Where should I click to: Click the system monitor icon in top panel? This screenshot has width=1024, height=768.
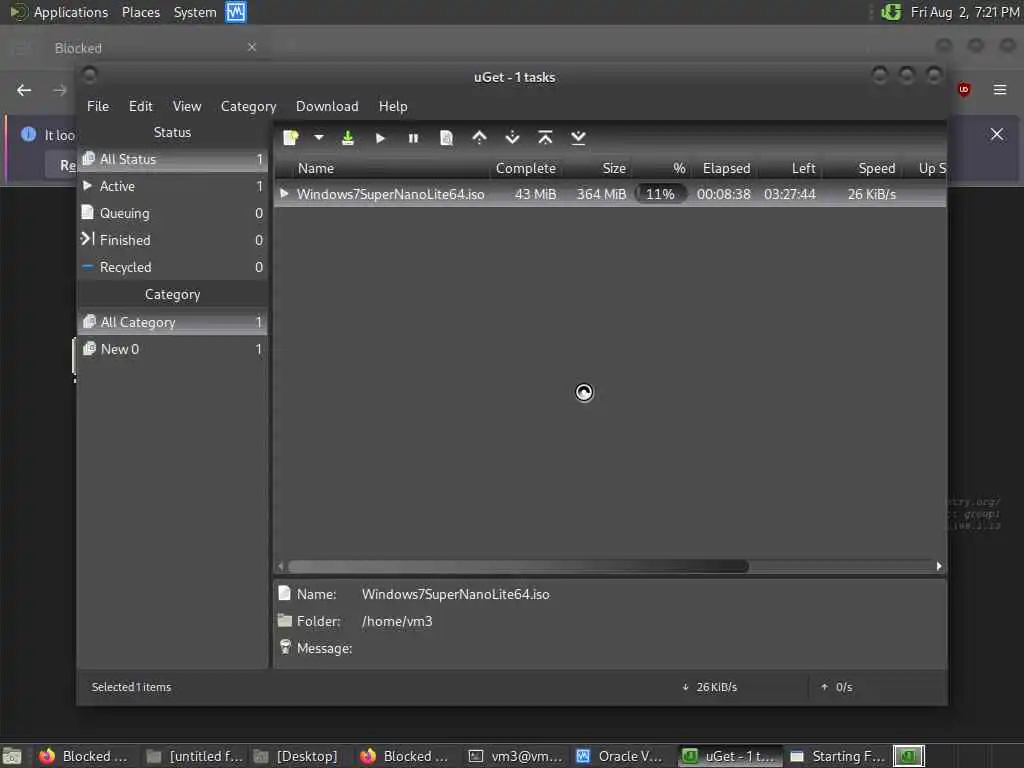(x=236, y=12)
